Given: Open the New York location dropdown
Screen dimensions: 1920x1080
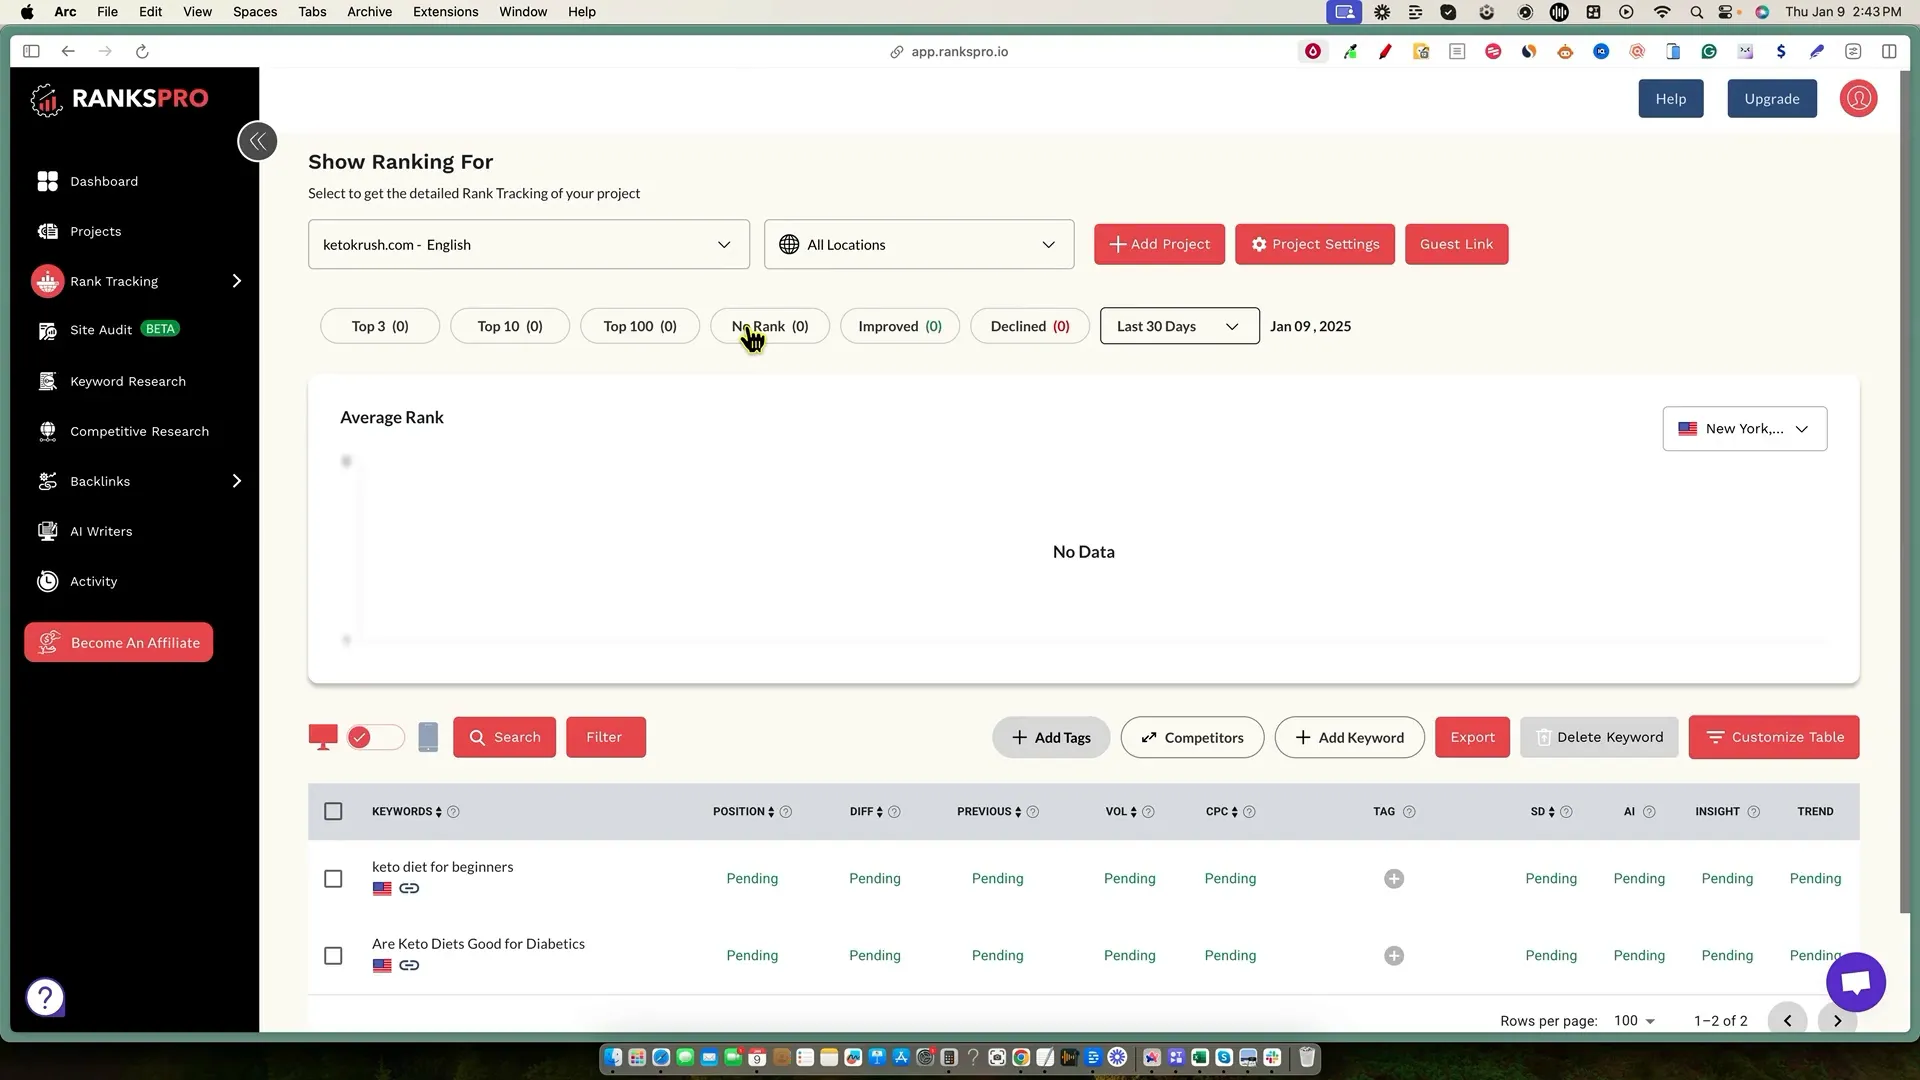Looking at the screenshot, I should [x=1744, y=429].
